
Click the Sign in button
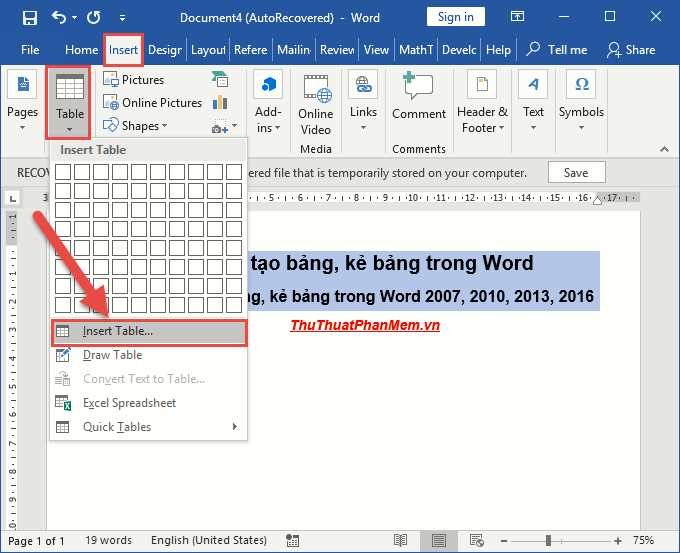tap(455, 17)
